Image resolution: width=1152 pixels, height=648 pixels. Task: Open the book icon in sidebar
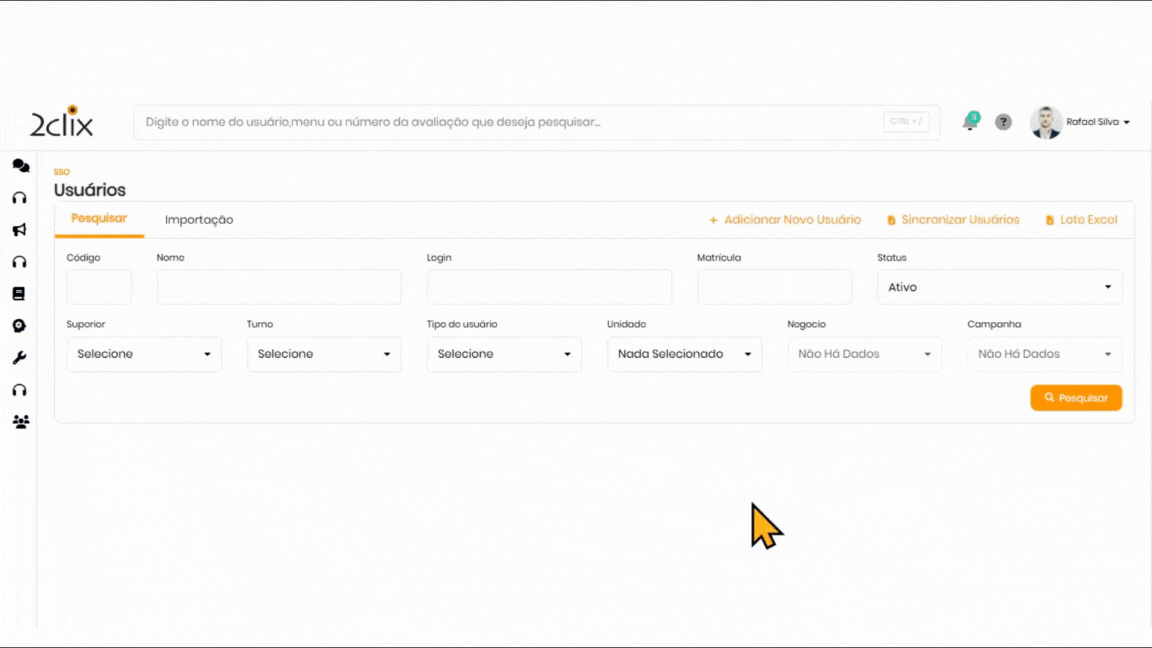point(19,294)
